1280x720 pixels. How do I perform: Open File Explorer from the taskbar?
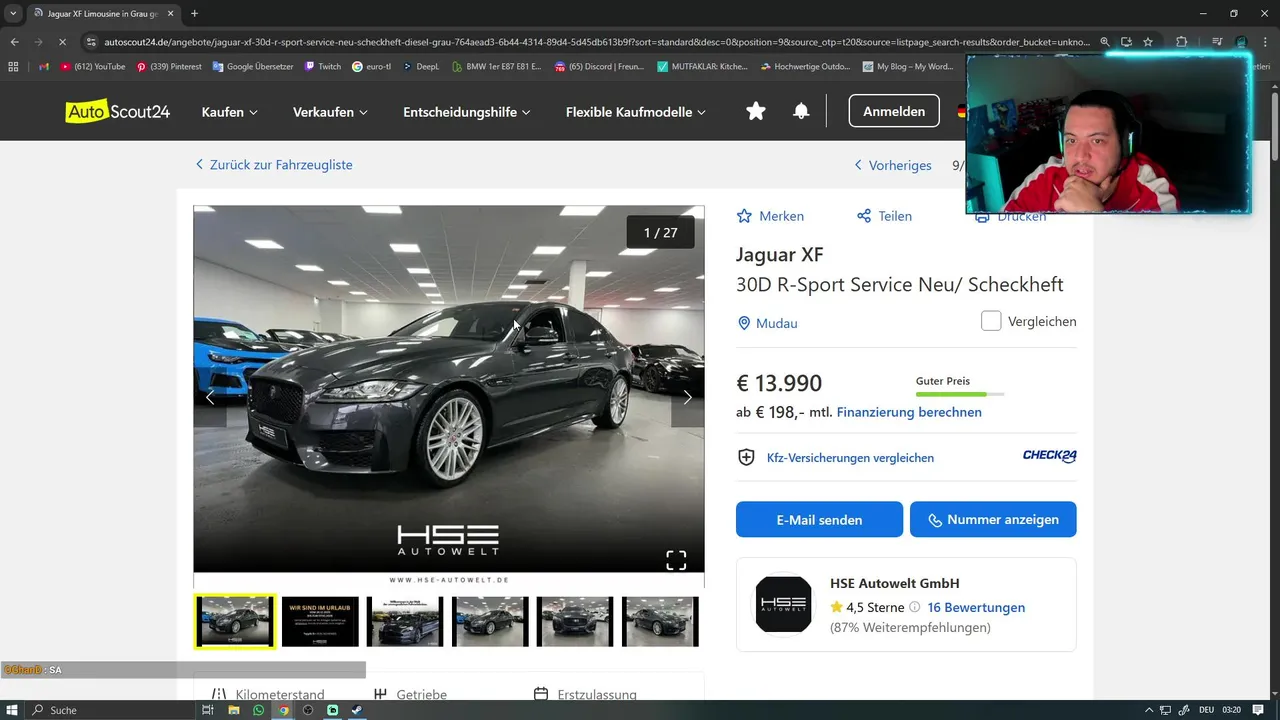pyautogui.click(x=234, y=710)
